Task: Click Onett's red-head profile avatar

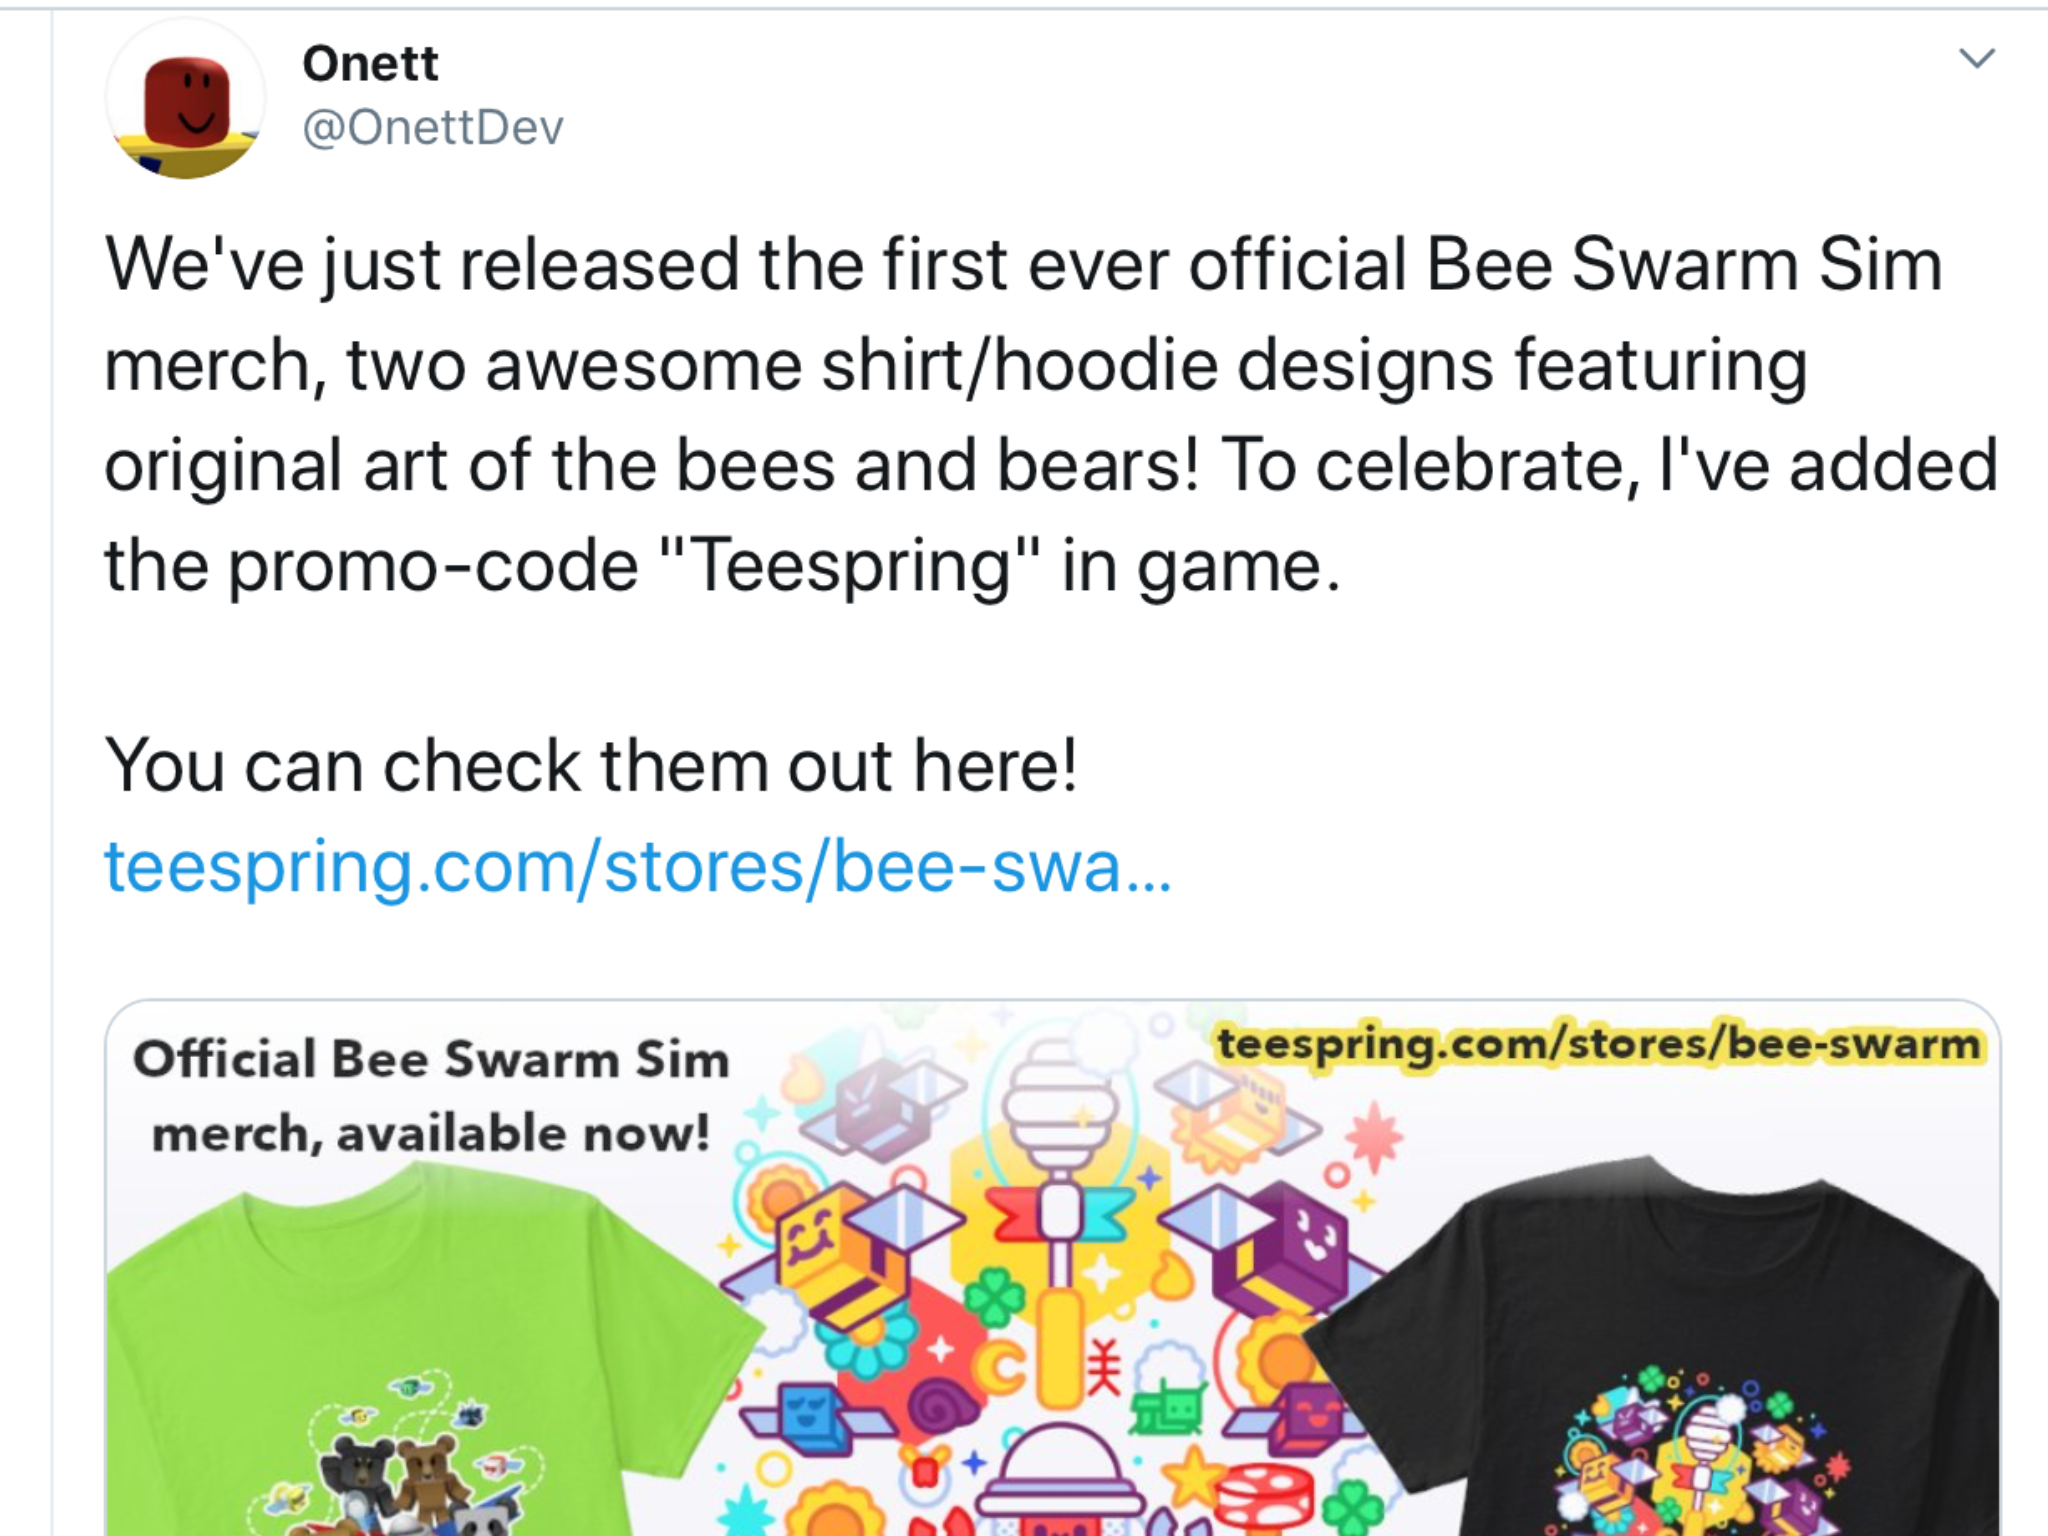Action: [x=186, y=99]
